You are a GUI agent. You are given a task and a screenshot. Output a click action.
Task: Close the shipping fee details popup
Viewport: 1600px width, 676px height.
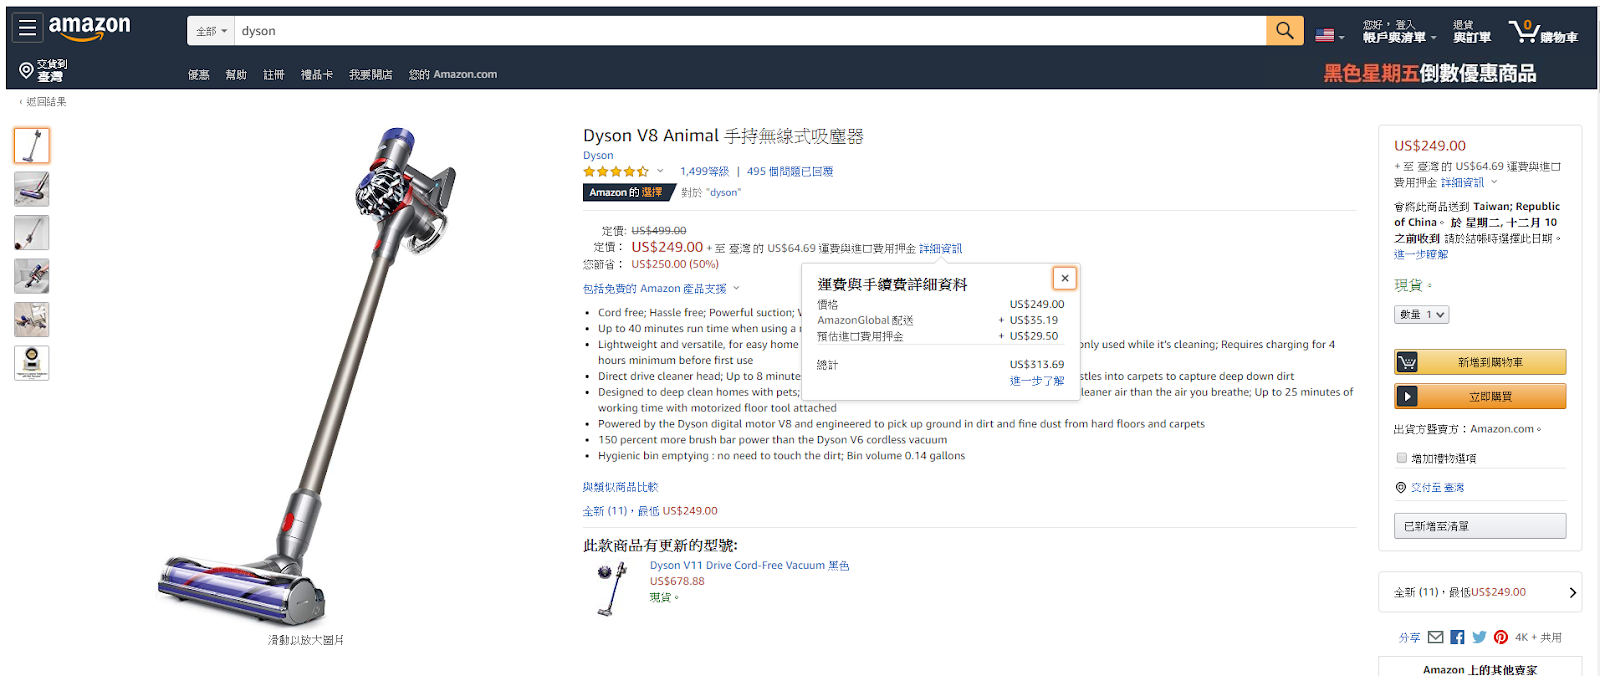[x=1064, y=278]
